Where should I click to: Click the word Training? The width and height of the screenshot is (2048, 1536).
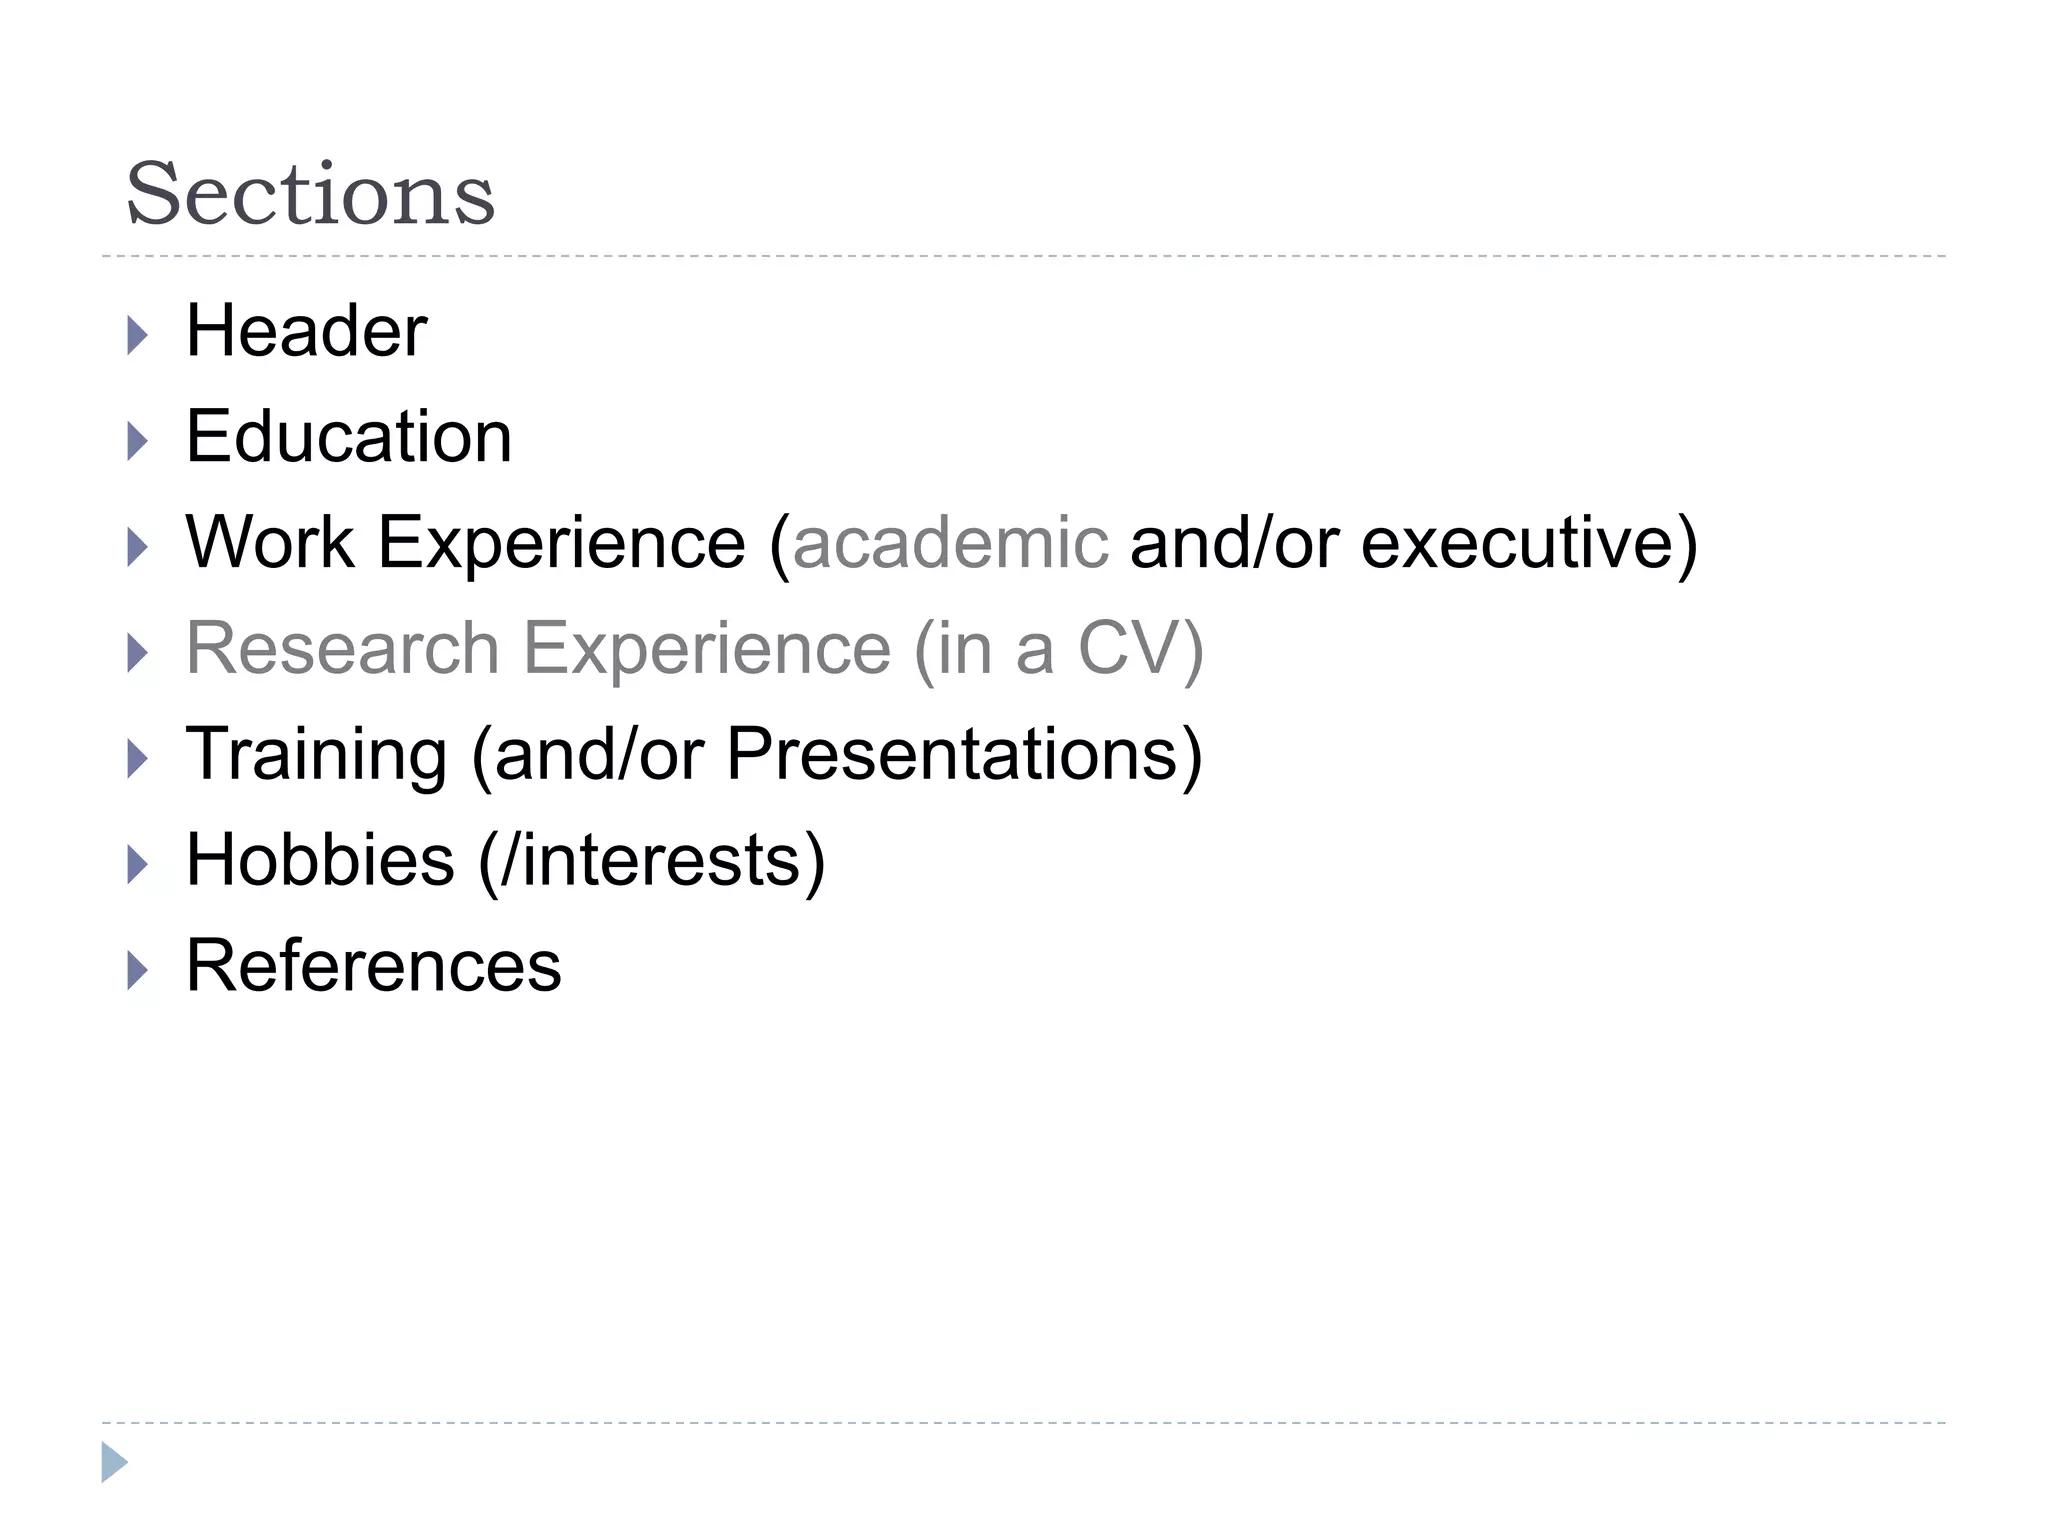pos(316,754)
